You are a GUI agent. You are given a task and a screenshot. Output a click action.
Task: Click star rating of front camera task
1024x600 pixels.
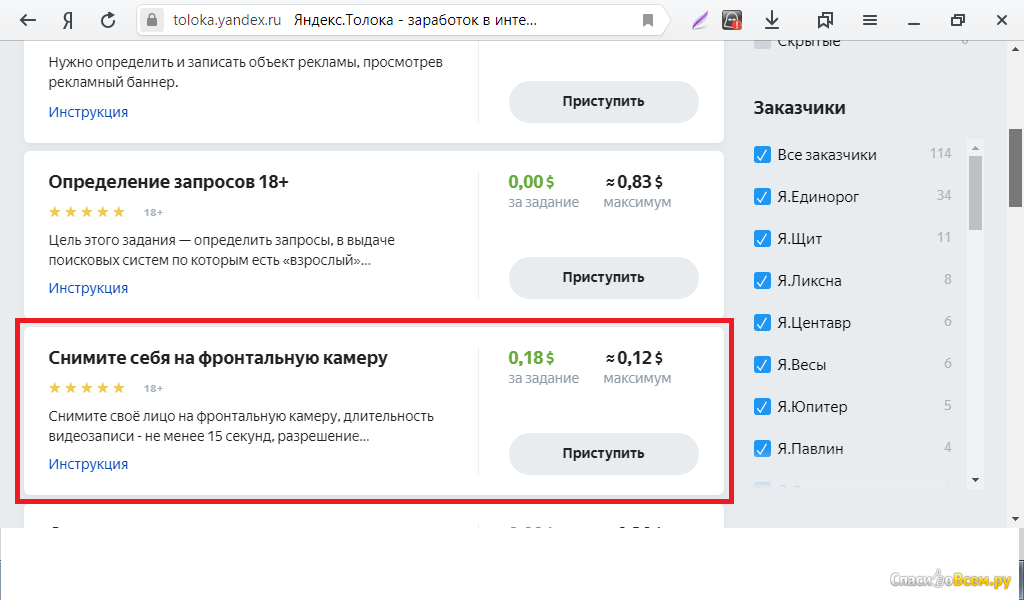tap(87, 388)
